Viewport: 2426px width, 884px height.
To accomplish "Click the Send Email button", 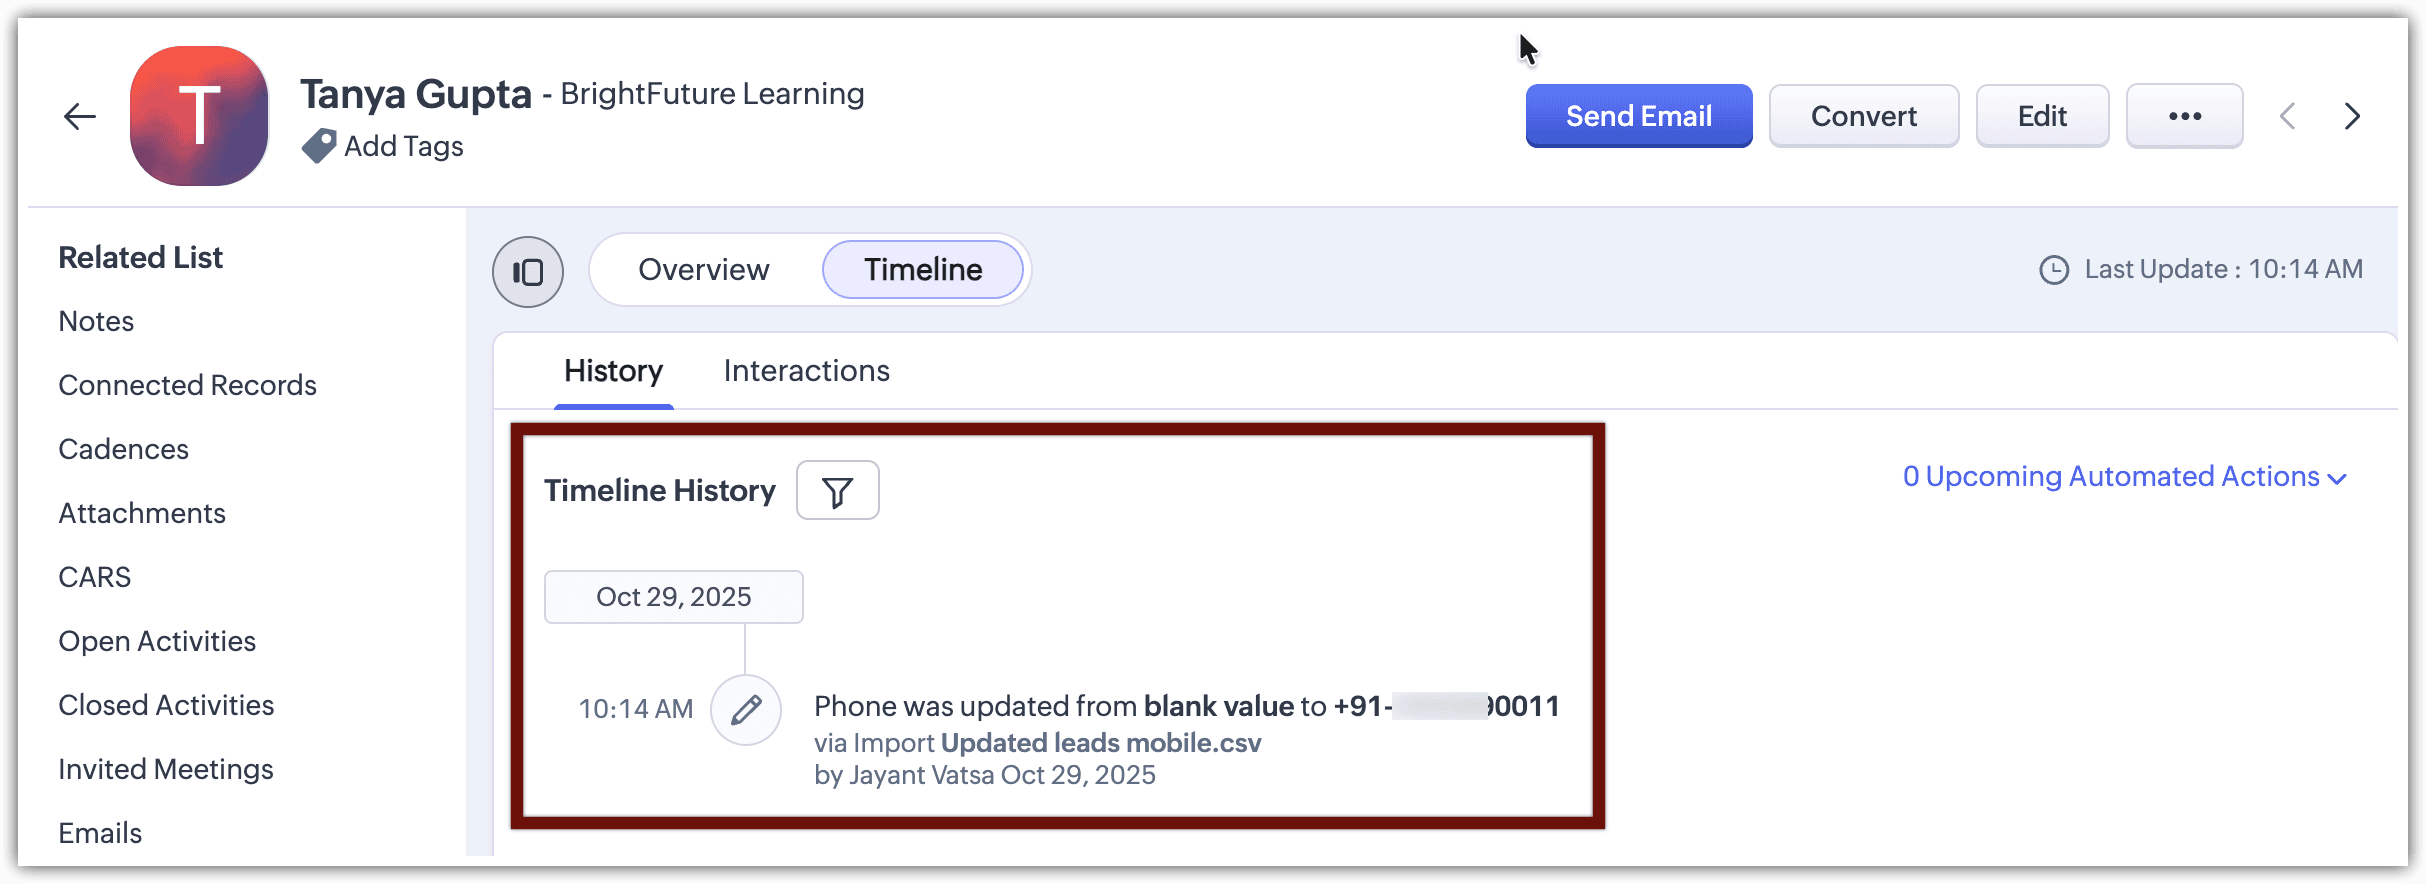I will click(x=1638, y=116).
